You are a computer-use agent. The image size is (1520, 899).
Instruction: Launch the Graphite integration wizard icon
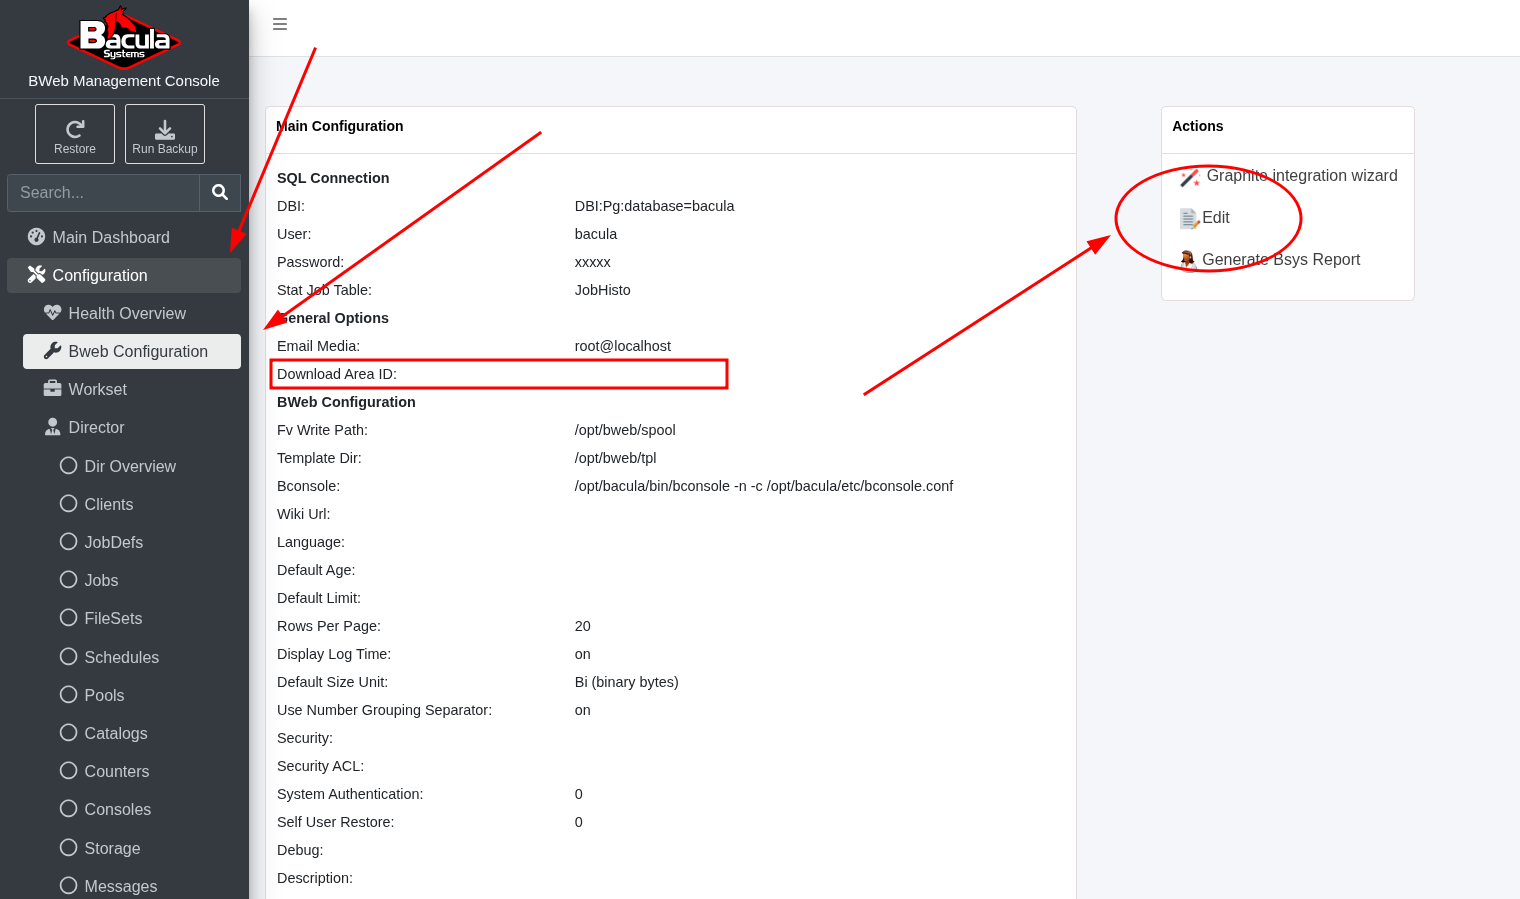coord(1189,178)
